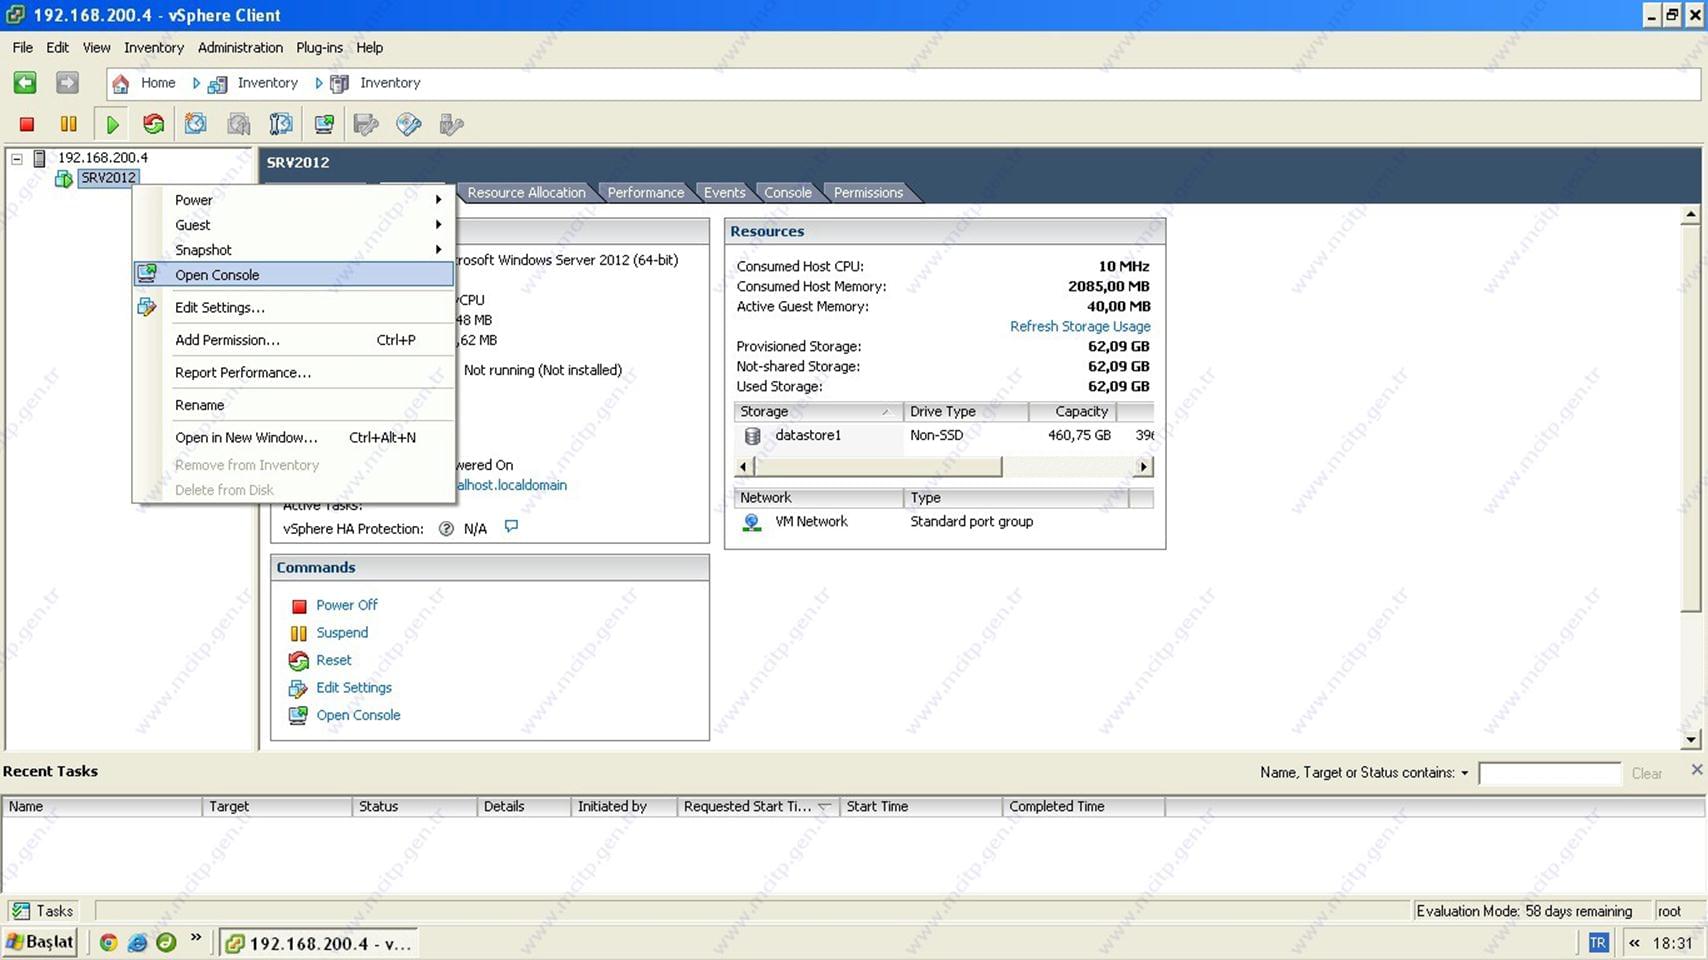Expand the Guest submenu
1708x960 pixels.
294,225
